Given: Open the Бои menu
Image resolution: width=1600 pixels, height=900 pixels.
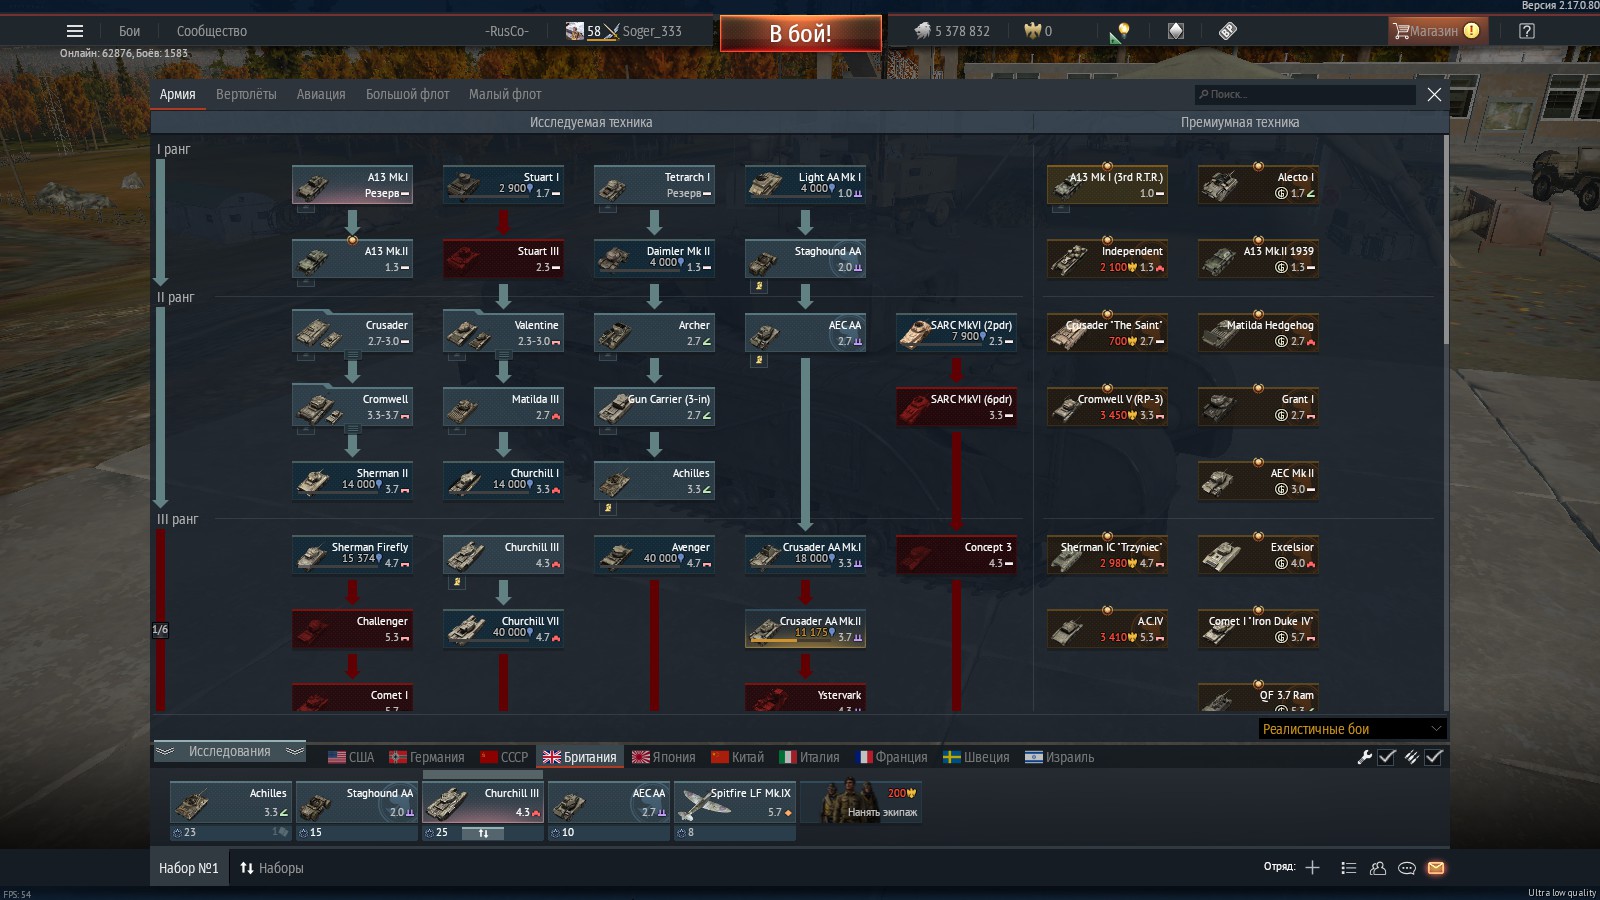Looking at the screenshot, I should coord(129,31).
